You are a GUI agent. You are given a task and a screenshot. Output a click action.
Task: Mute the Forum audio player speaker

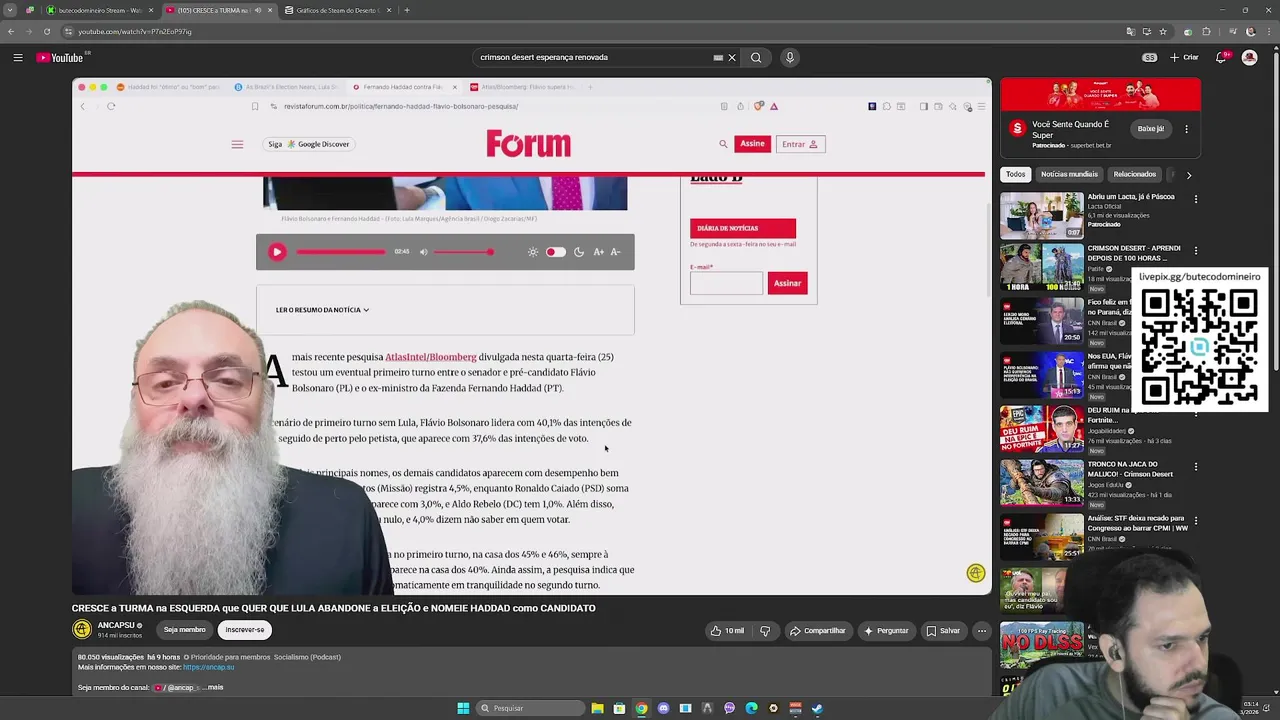(423, 252)
